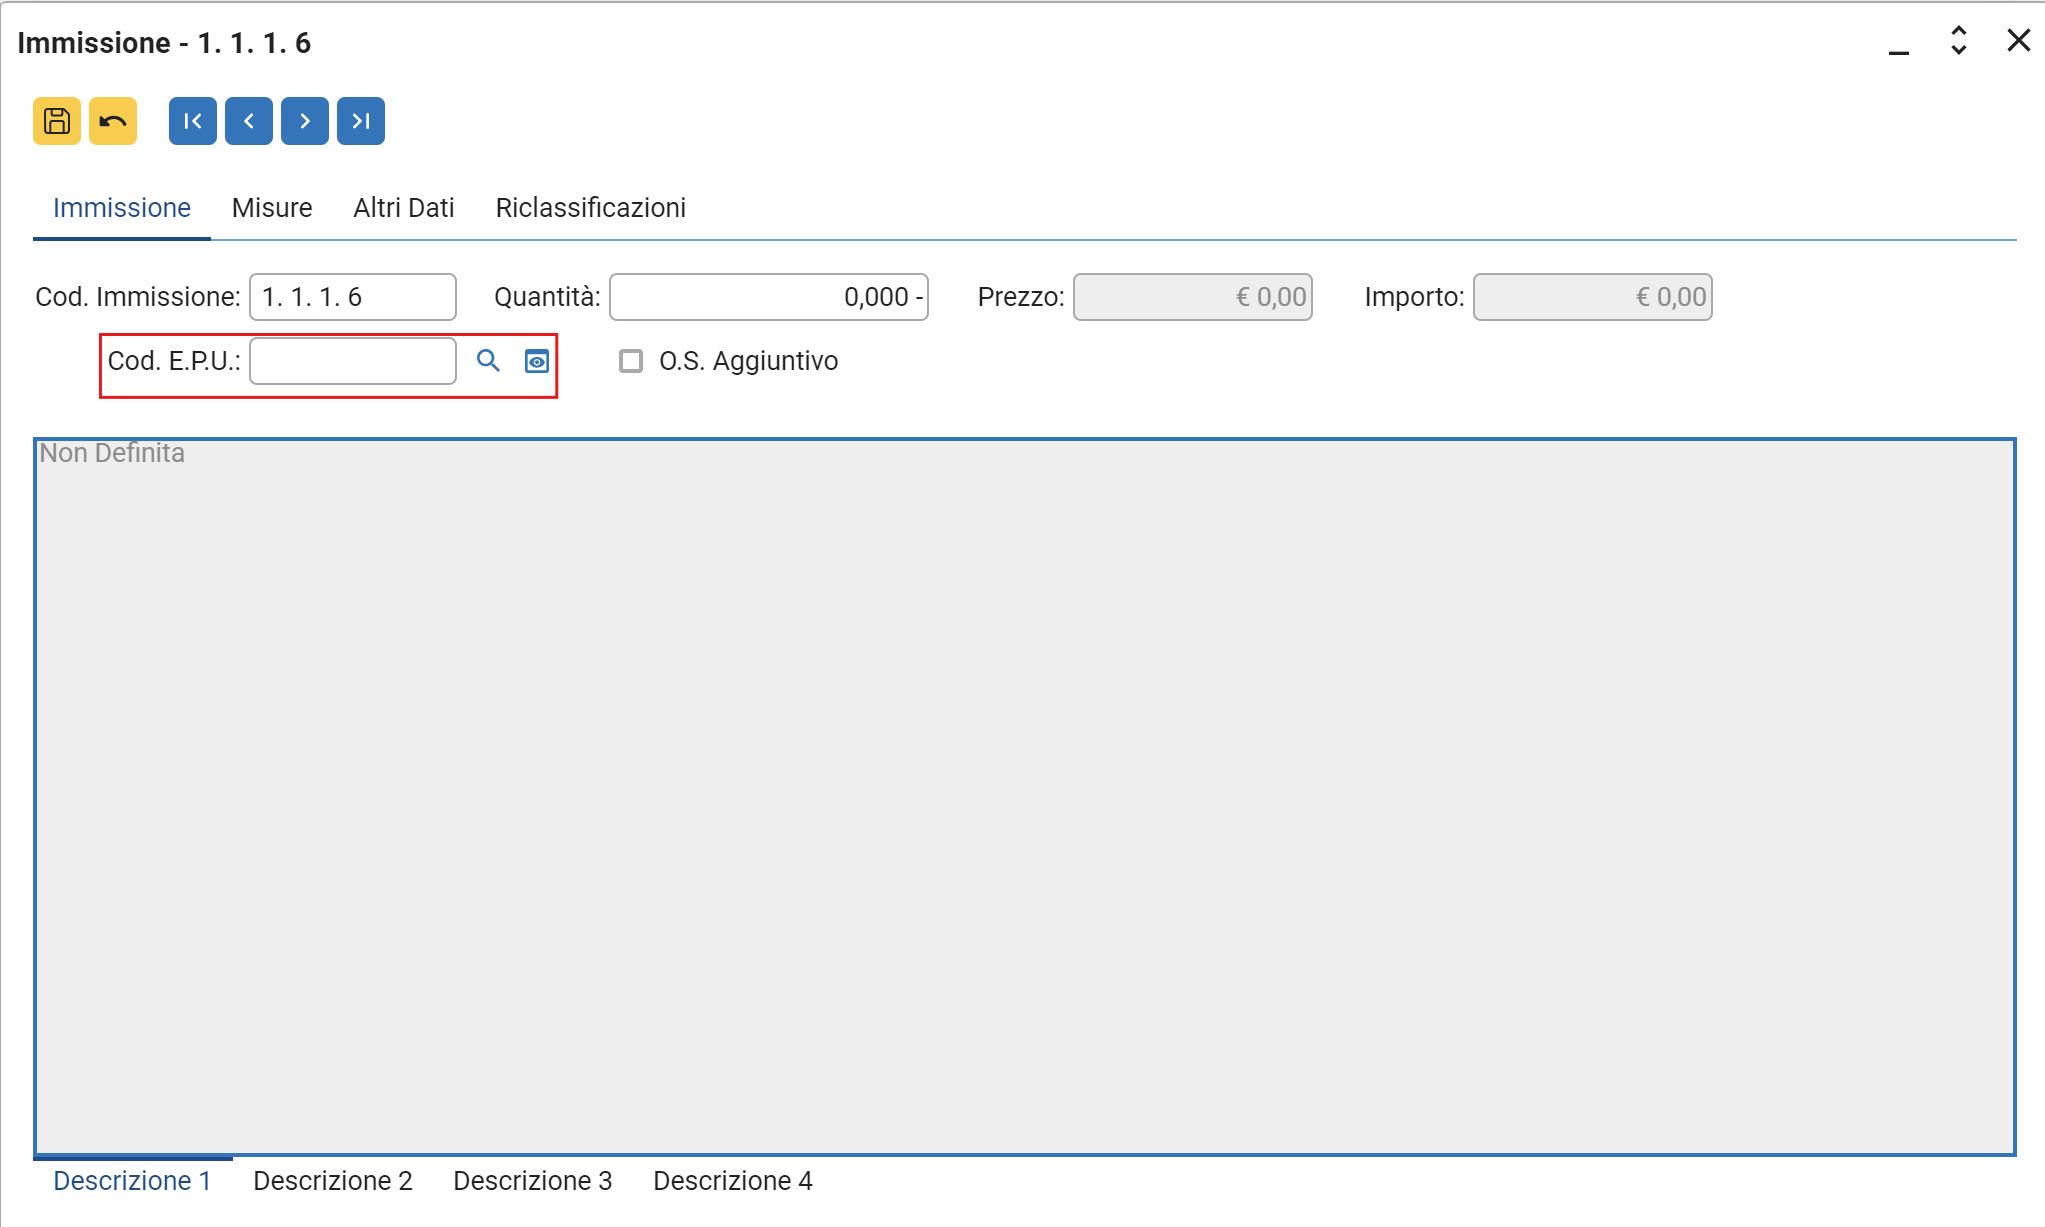Image resolution: width=2045 pixels, height=1227 pixels.
Task: Expand window with the up-down chevron
Action: (1959, 41)
